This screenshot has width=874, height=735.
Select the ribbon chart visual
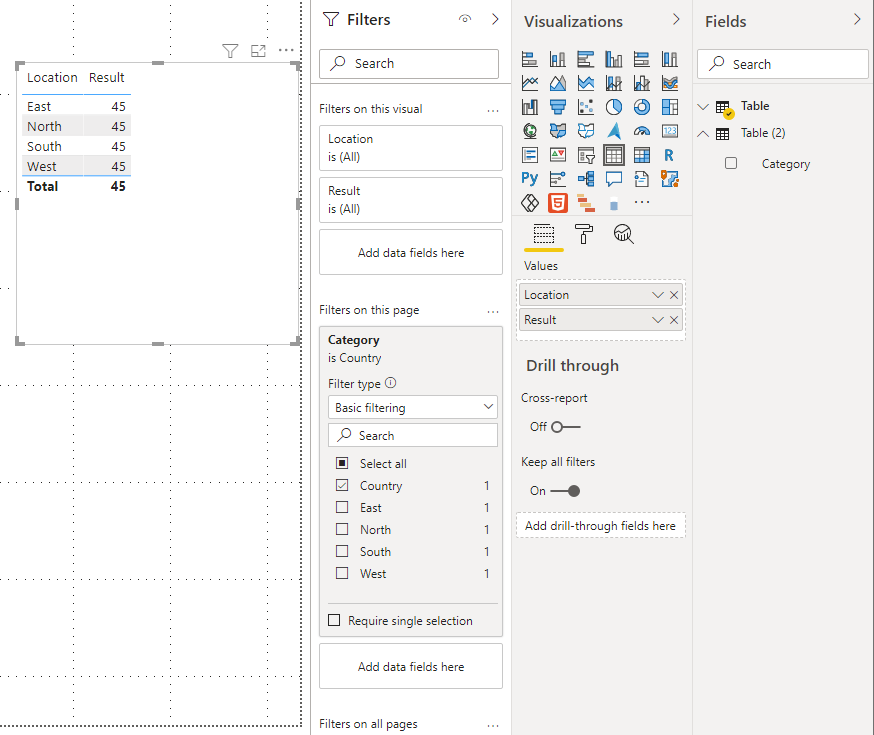[669, 83]
